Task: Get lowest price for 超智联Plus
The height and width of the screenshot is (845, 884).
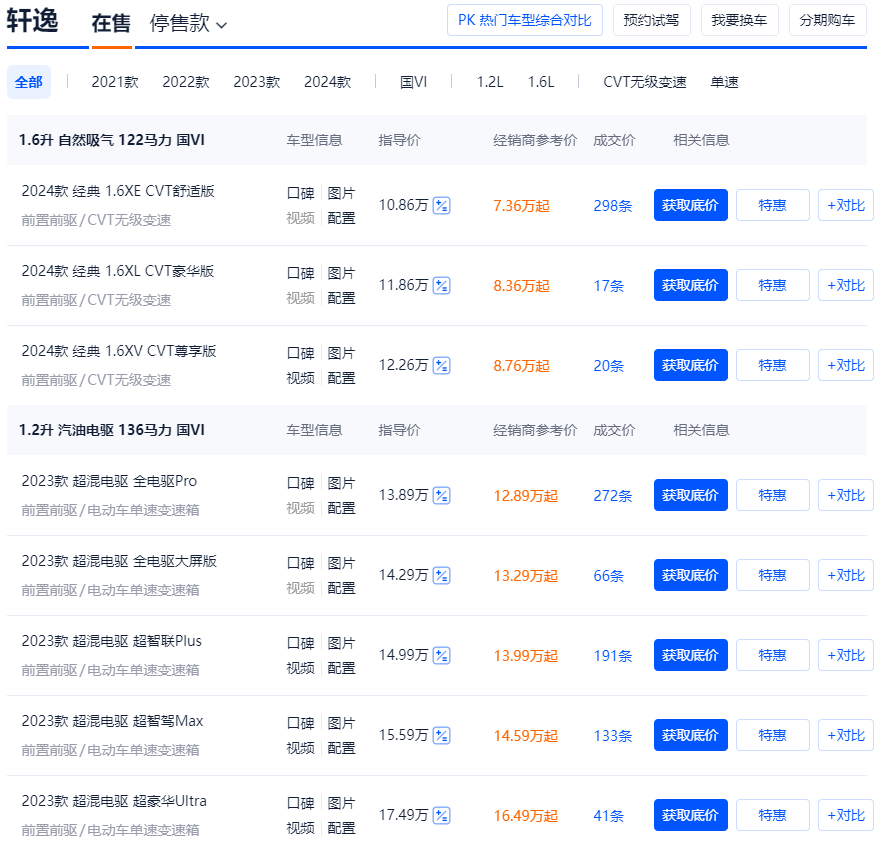Action: click(x=691, y=655)
